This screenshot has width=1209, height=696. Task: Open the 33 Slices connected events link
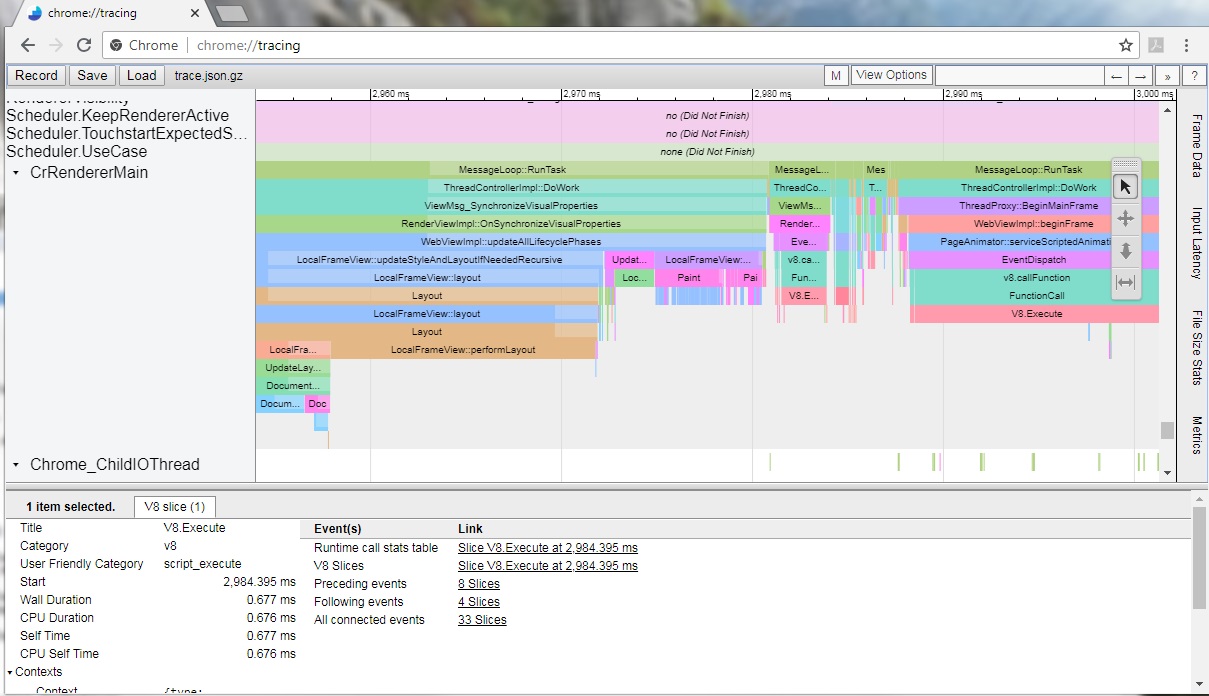(x=482, y=620)
